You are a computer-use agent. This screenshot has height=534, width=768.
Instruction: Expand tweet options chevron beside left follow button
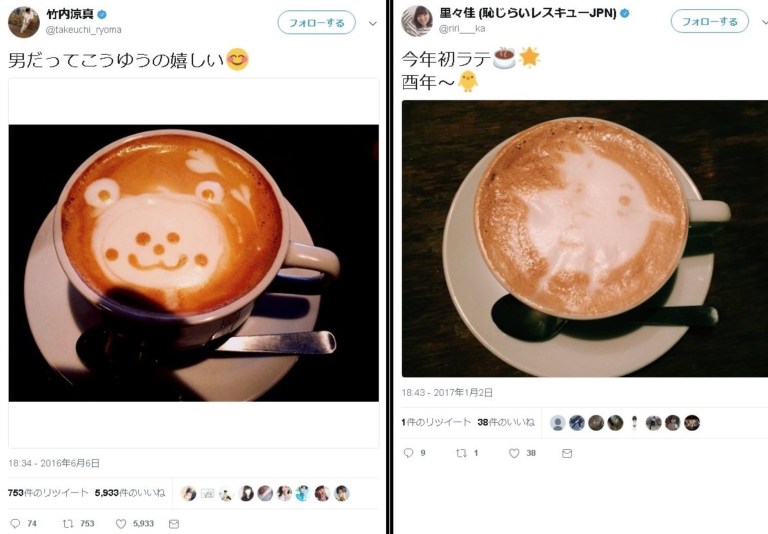coord(373,23)
